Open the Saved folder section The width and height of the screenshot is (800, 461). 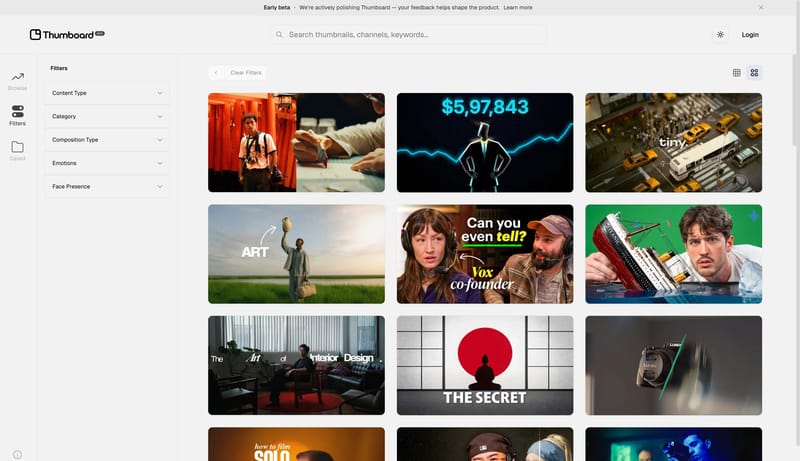(x=17, y=151)
